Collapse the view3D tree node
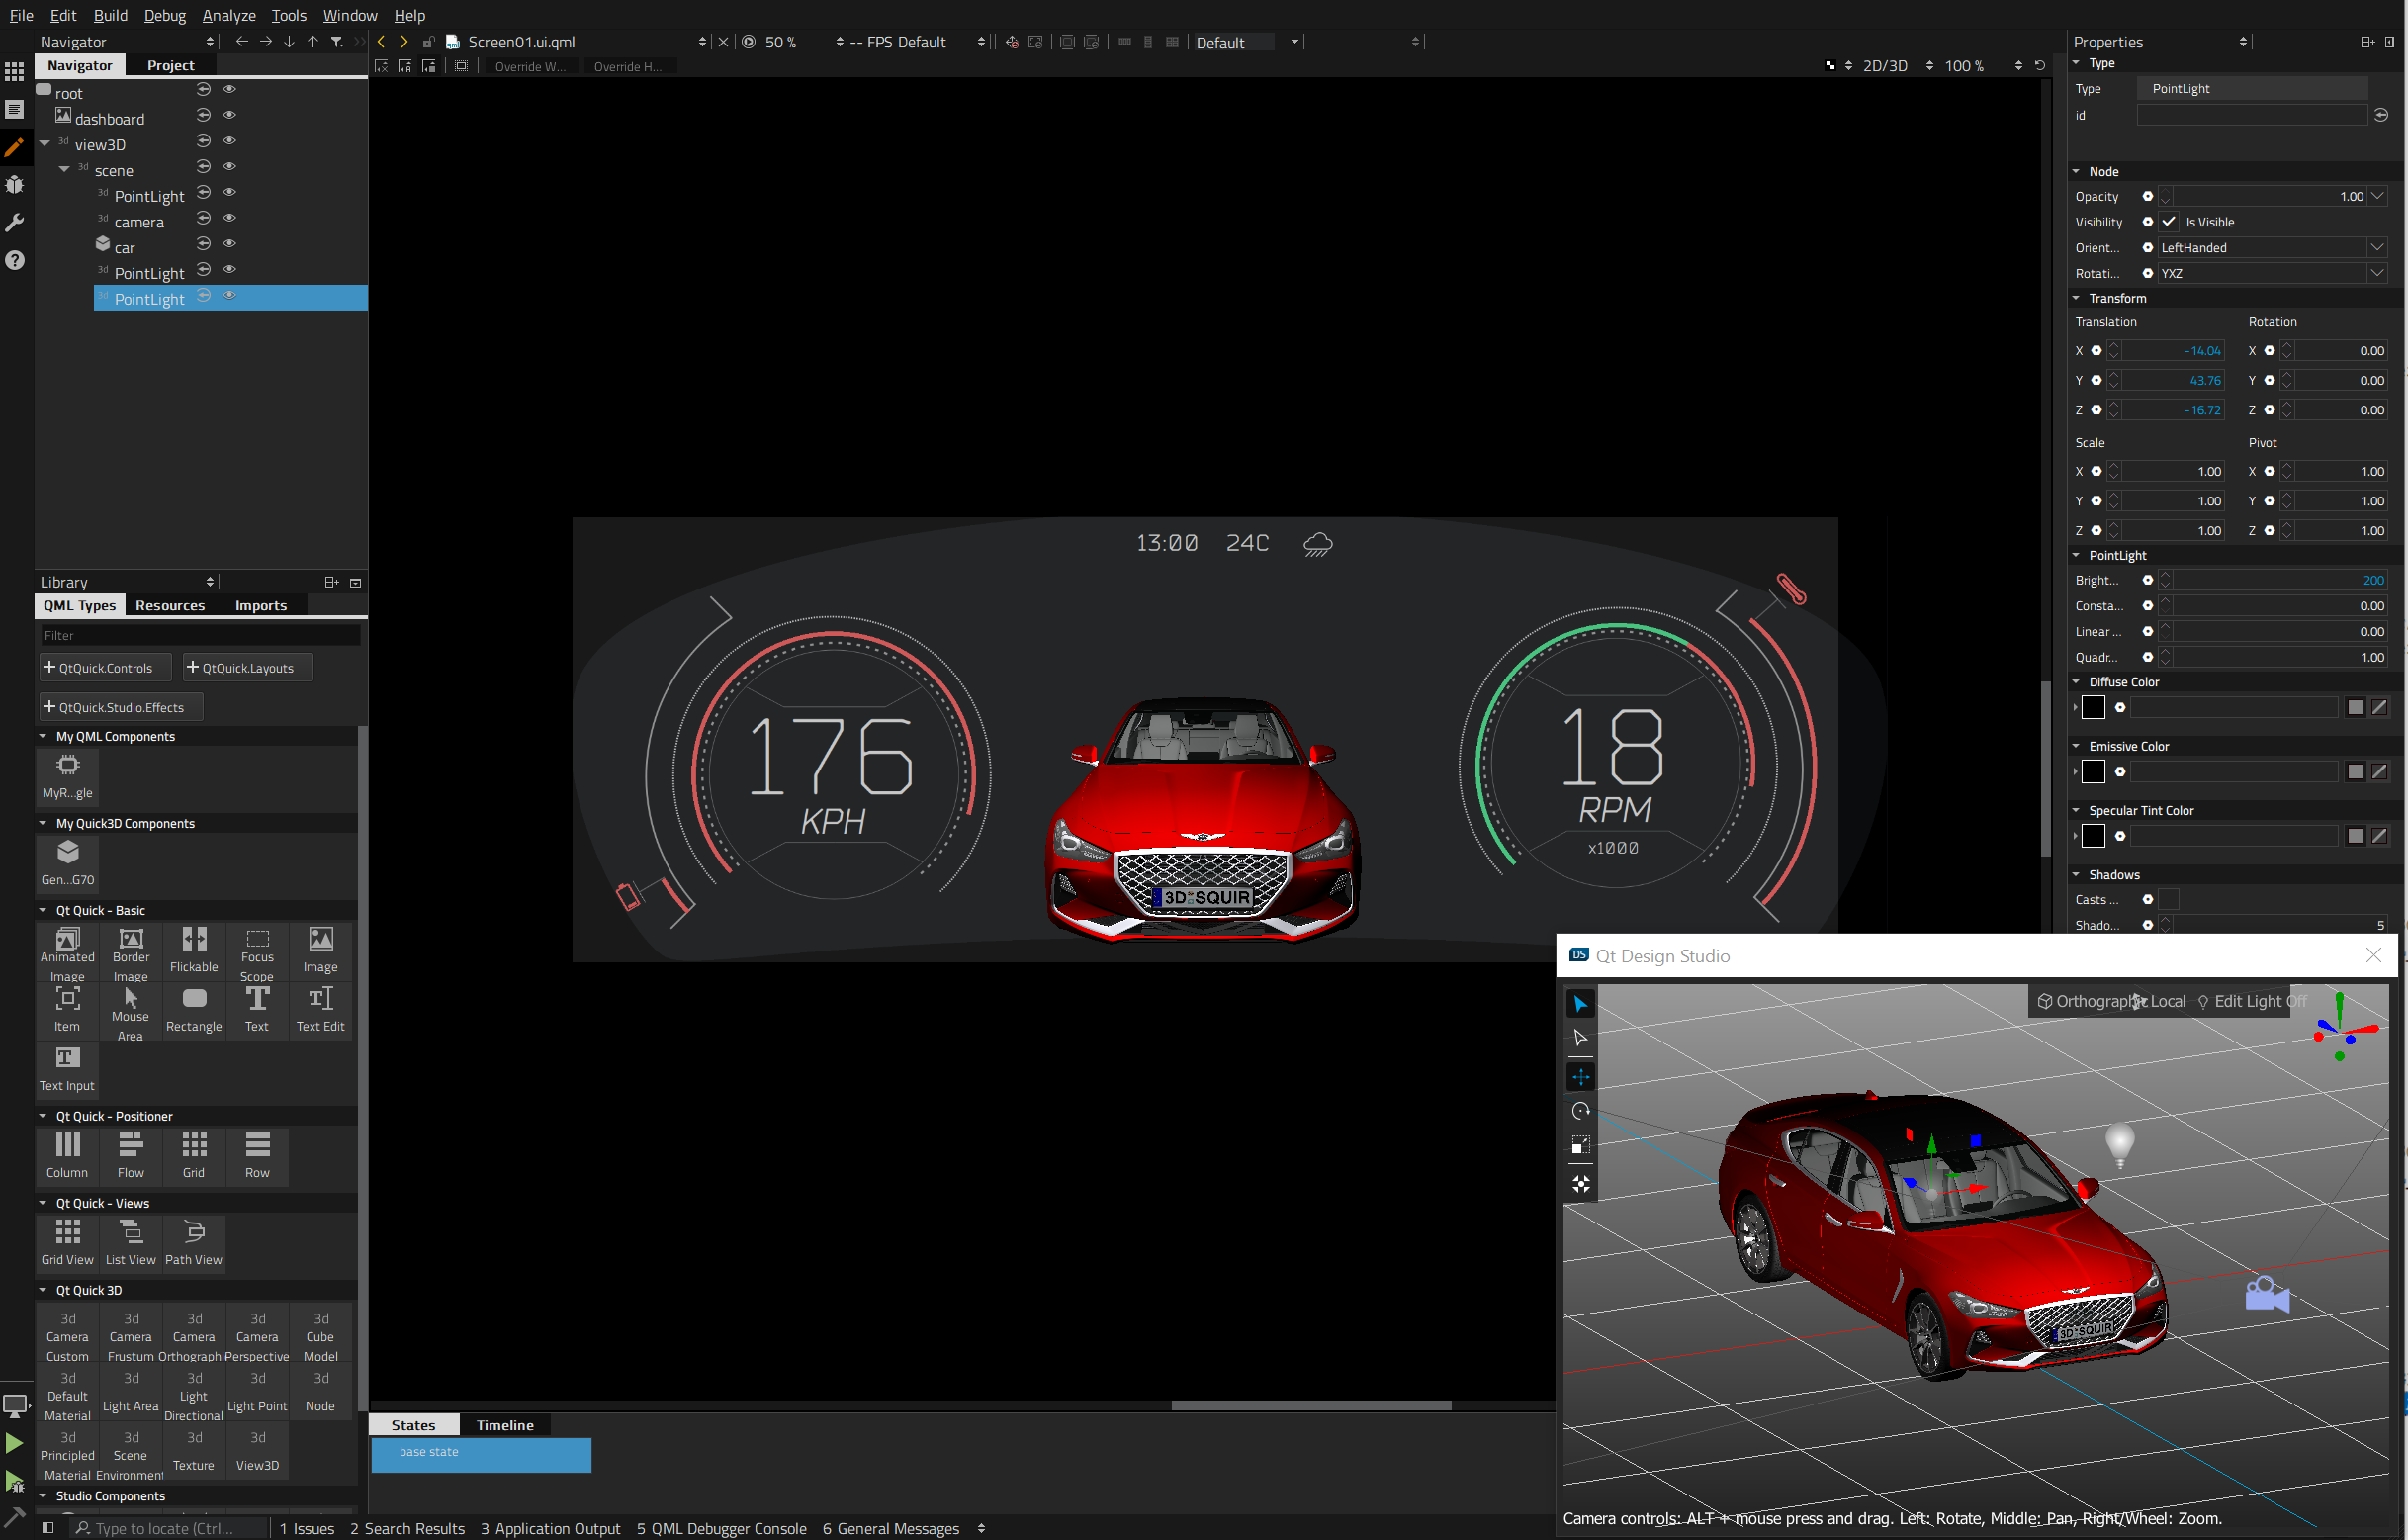 (x=45, y=144)
